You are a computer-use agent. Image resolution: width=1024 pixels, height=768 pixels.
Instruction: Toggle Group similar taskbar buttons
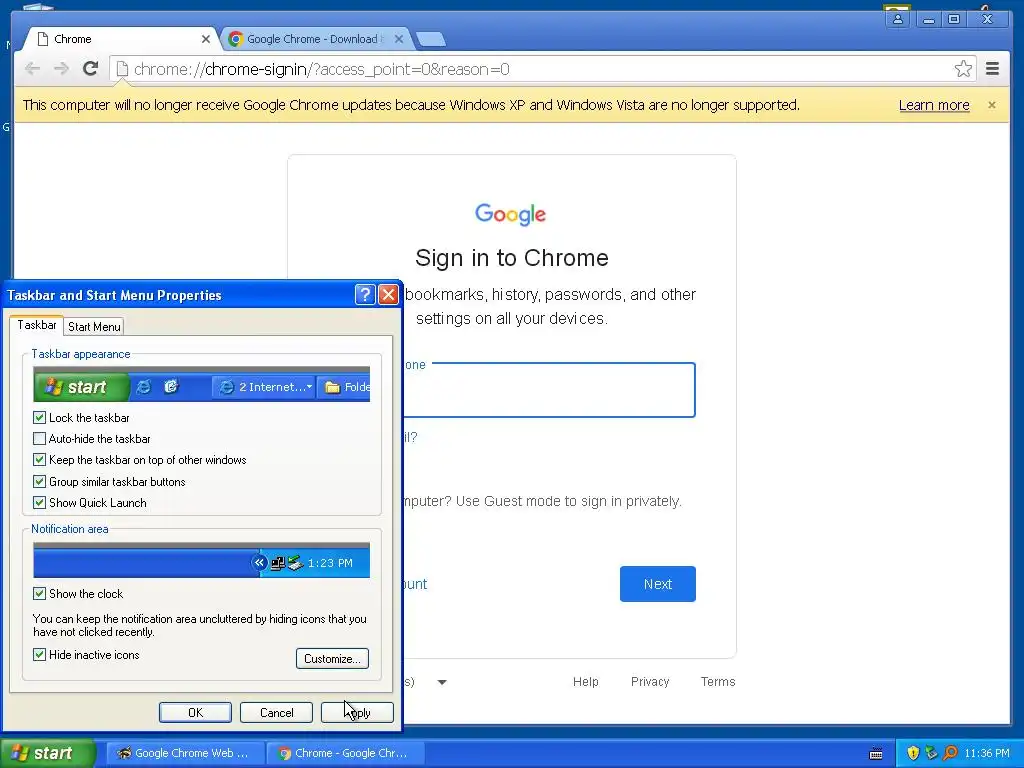pyautogui.click(x=39, y=482)
